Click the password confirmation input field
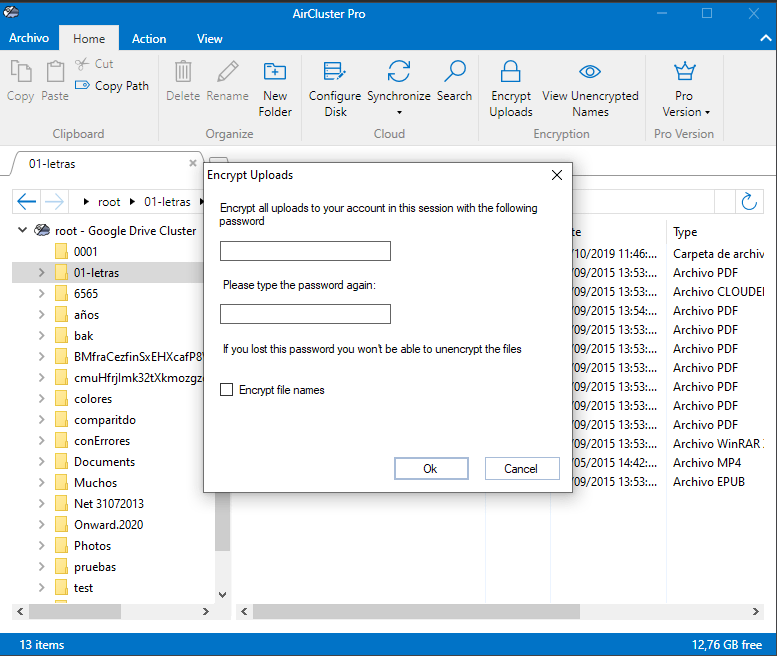 pyautogui.click(x=305, y=314)
